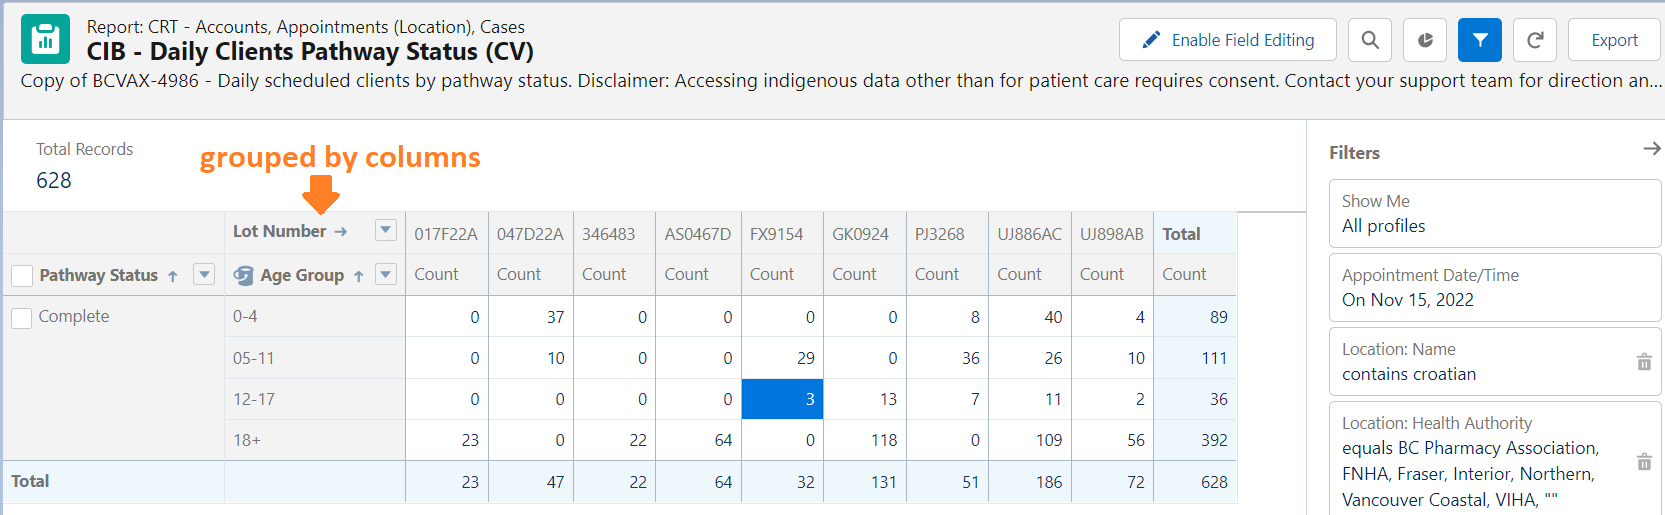Select the UJ898AB lot column header
Image resolution: width=1665 pixels, height=515 pixels.
[1111, 234]
